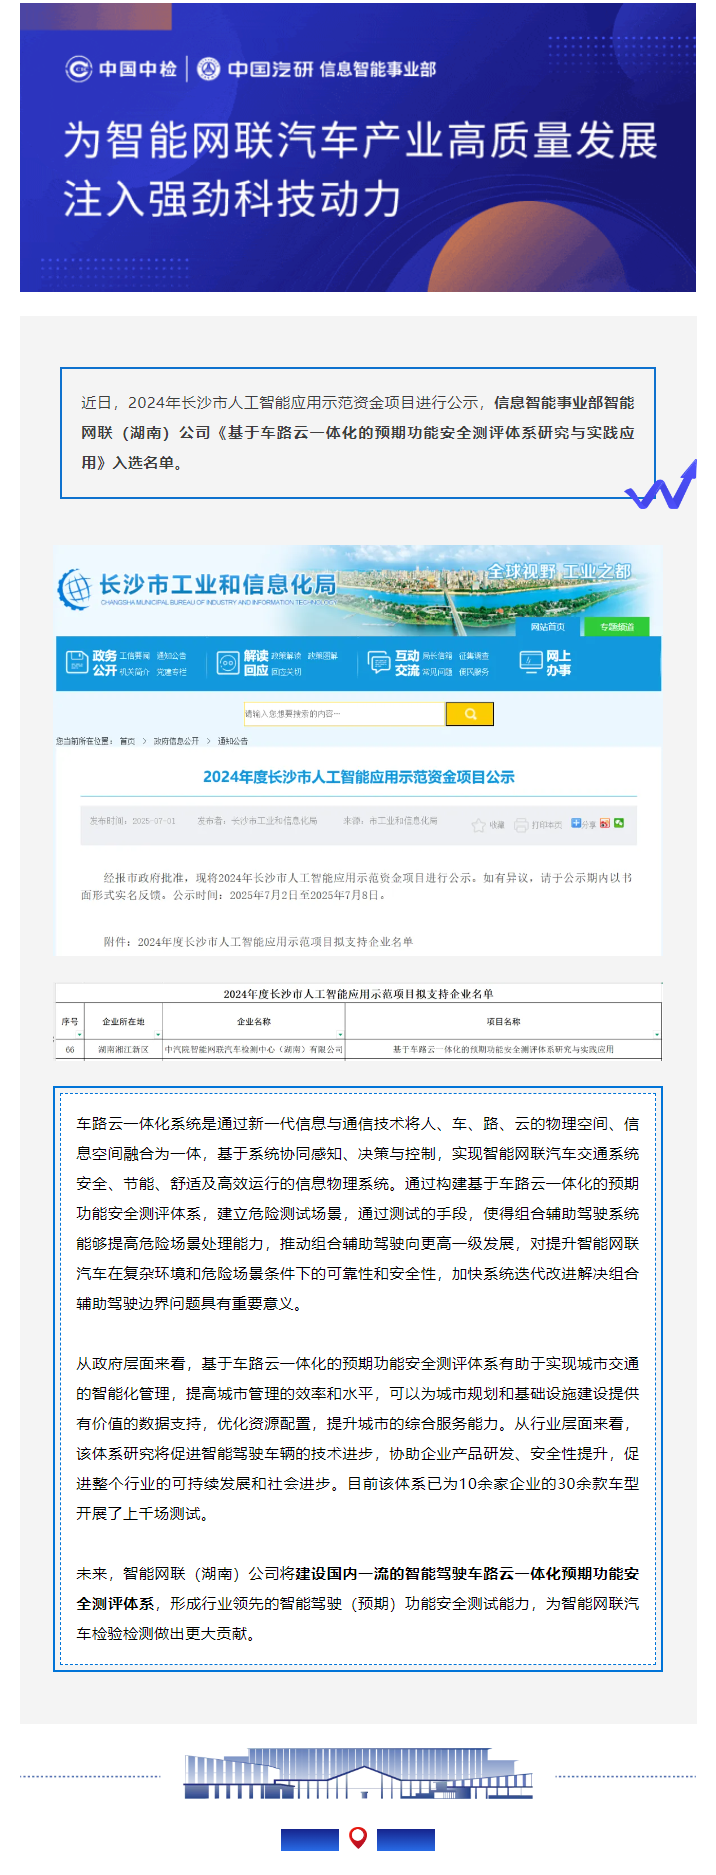Open the 企业所在地 column filter arrow
Image resolution: width=716 pixels, height=1875 pixels.
pyautogui.click(x=158, y=1034)
